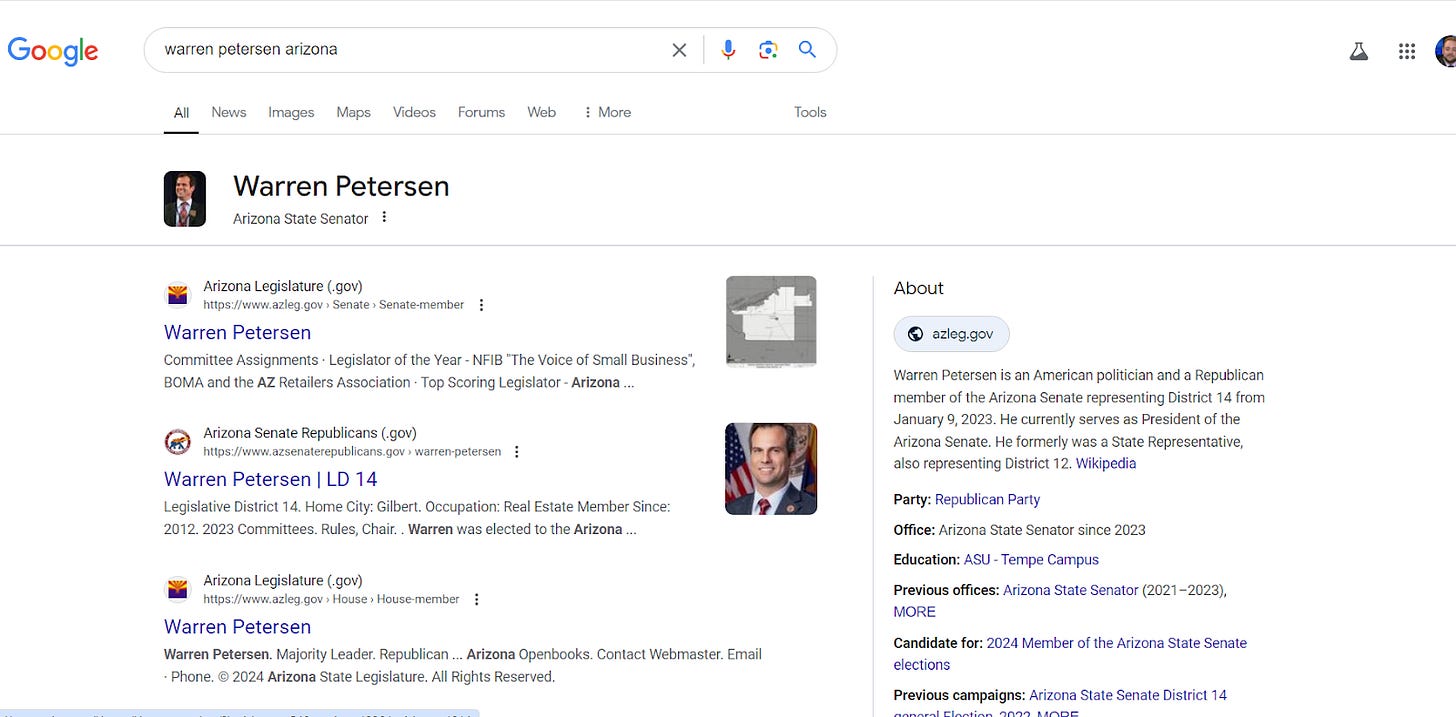Screen dimensions: 1456x717
Task: Click the globe icon in azleg.gov chip
Action: (x=915, y=334)
